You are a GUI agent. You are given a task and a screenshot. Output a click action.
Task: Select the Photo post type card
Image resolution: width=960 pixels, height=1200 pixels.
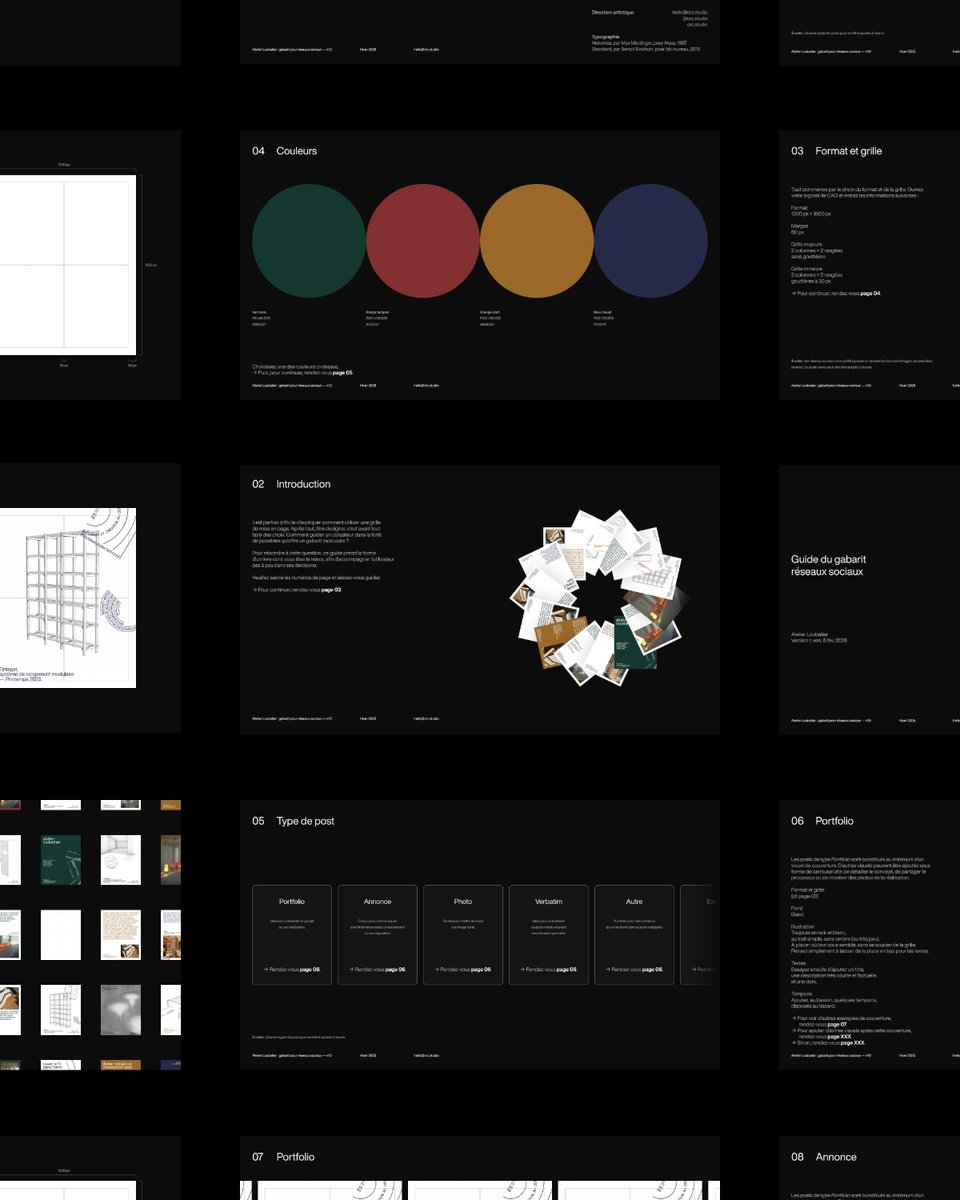[x=463, y=935]
